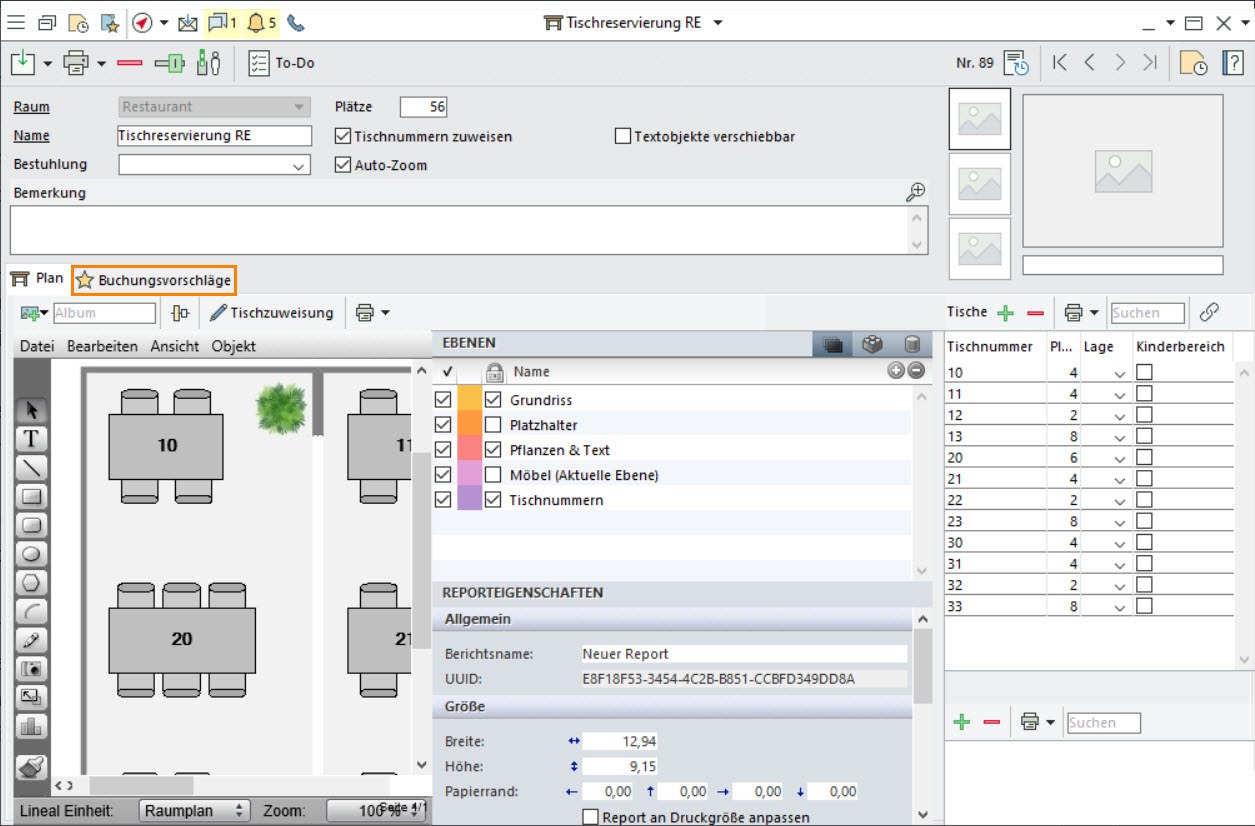Open the Bestuhlung dropdown
The width and height of the screenshot is (1255, 826).
pos(300,166)
